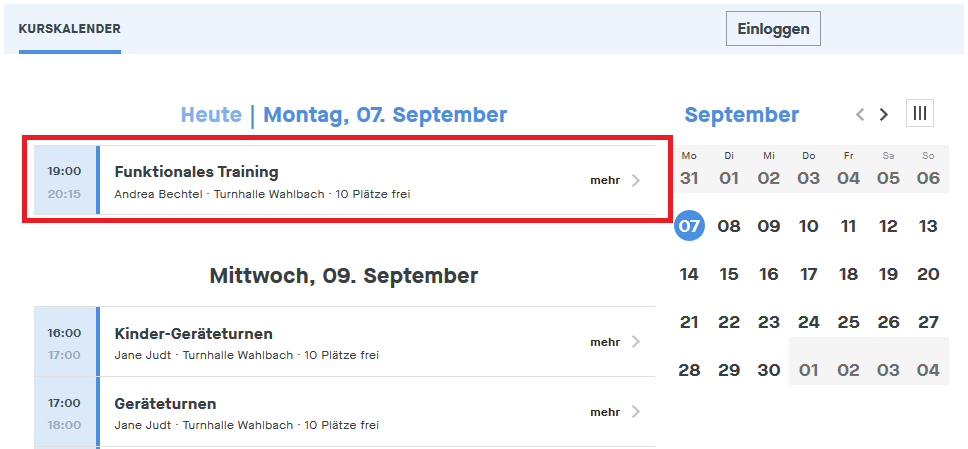Expand Kinder-Geräteturnen chevron arrow
Screen dimensions: 968x449
pyautogui.click(x=636, y=342)
